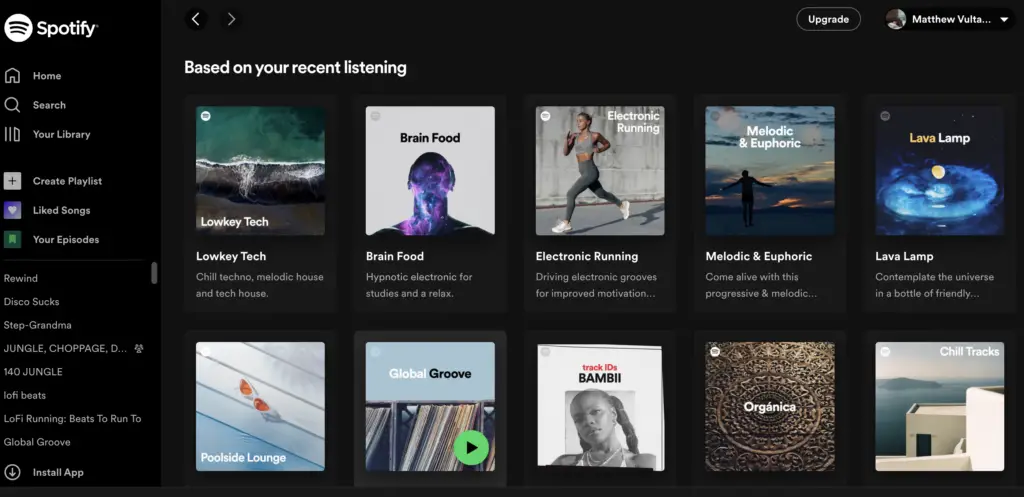Select the lofi beats playlist
This screenshot has width=1024, height=497.
25,395
